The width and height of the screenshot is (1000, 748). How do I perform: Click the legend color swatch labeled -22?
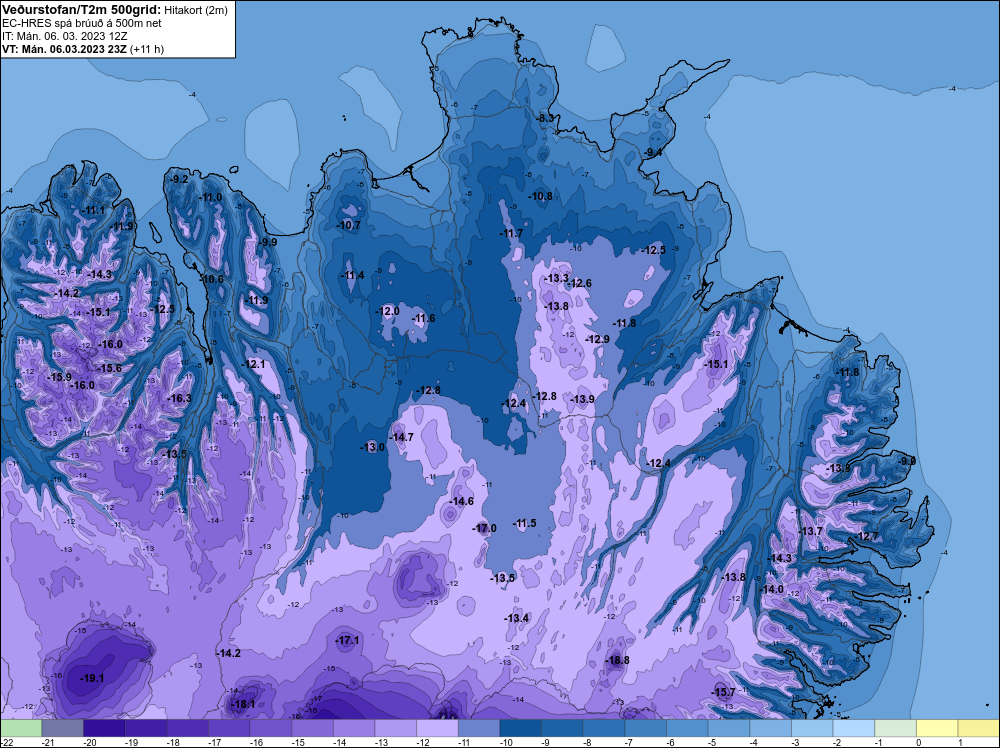click(21, 728)
